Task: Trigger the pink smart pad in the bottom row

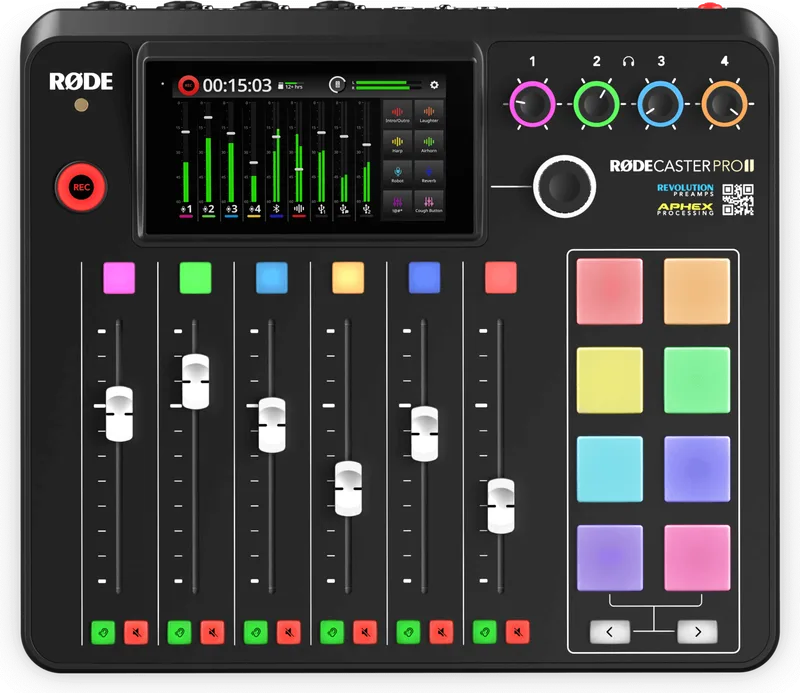Action: click(x=697, y=558)
